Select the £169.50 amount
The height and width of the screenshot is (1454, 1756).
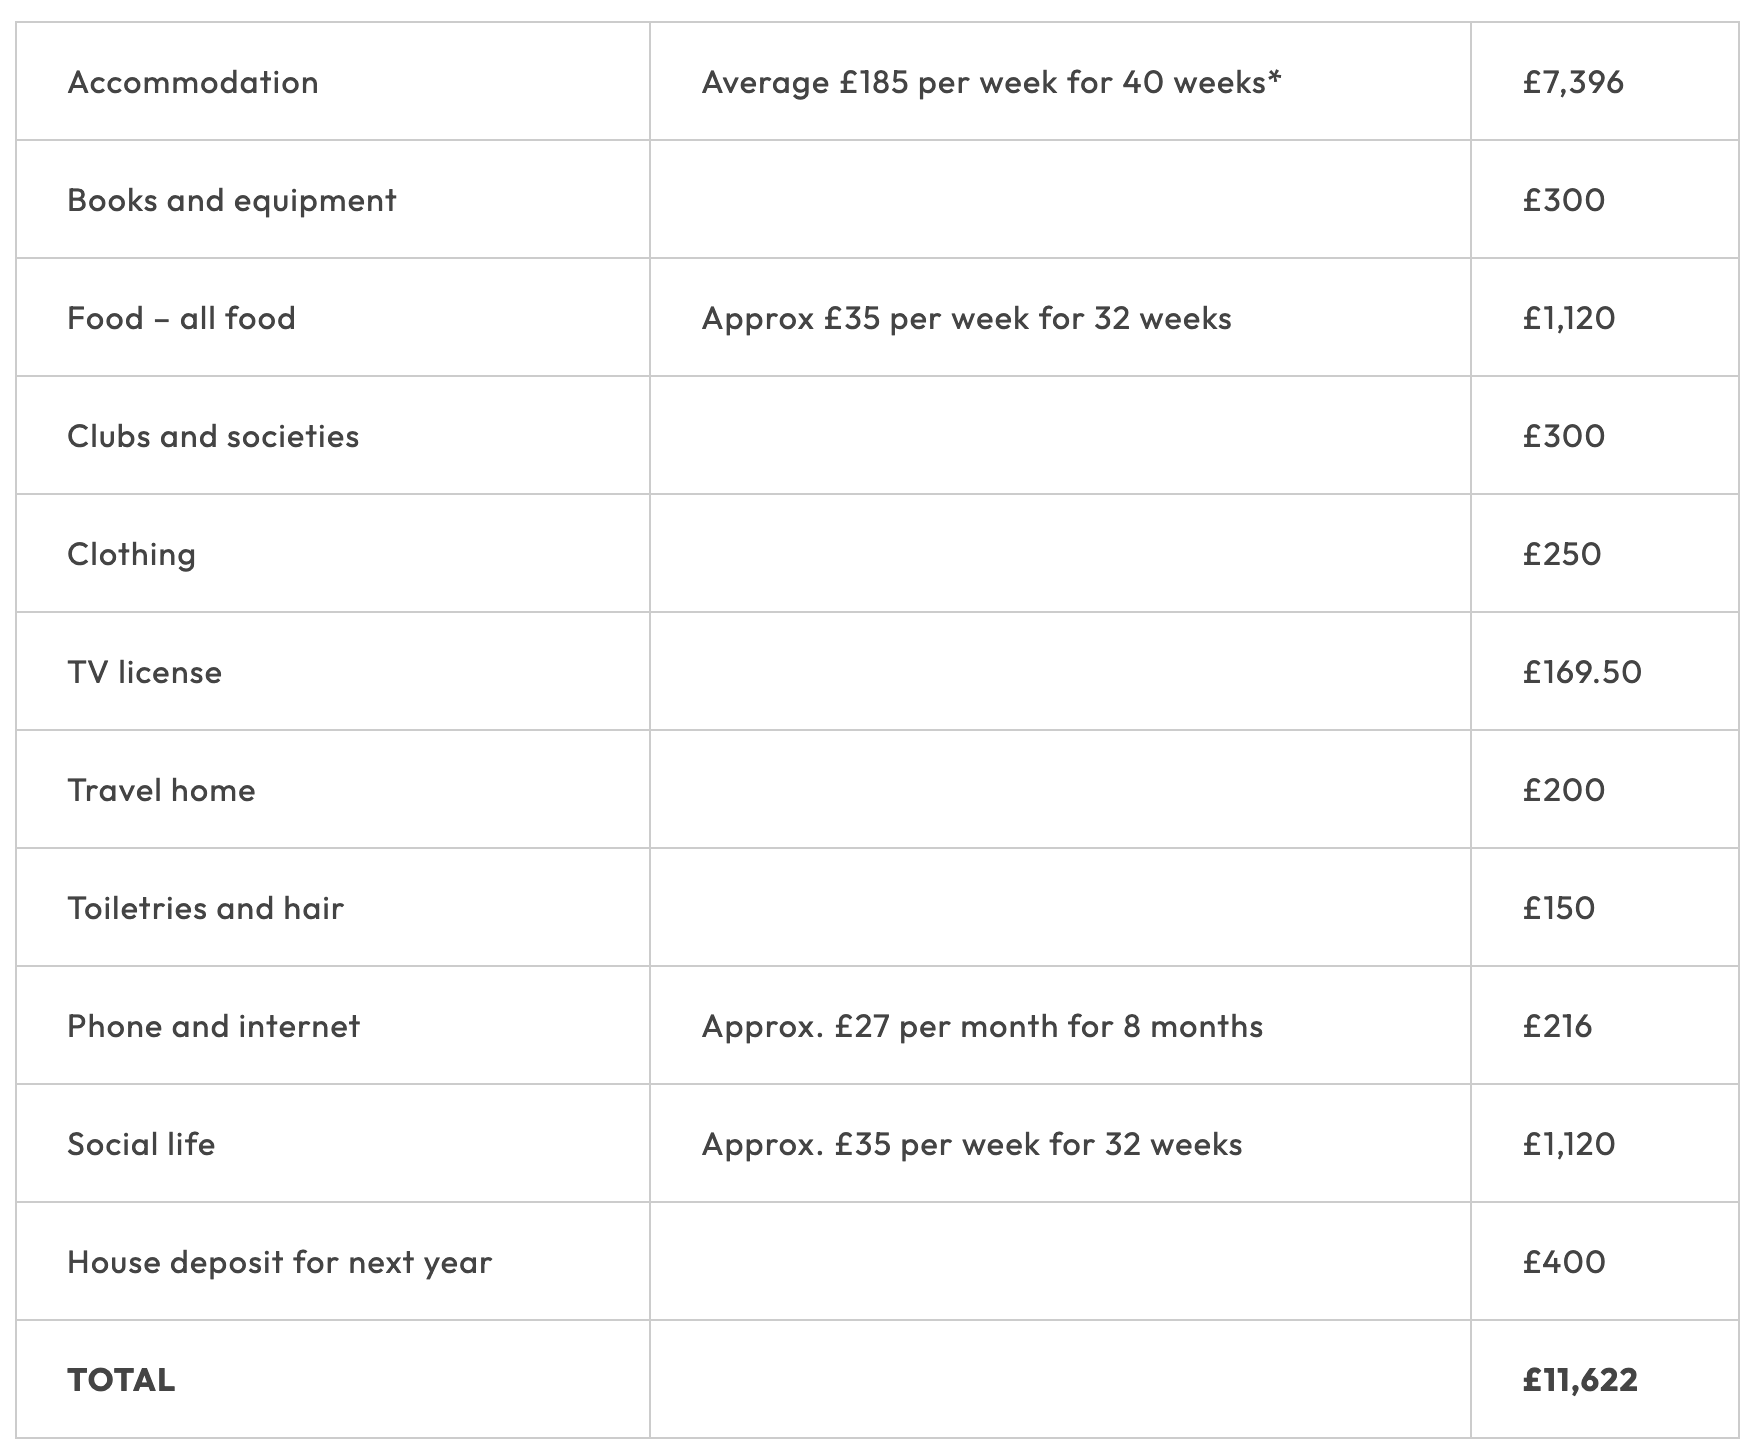[x=1582, y=672]
